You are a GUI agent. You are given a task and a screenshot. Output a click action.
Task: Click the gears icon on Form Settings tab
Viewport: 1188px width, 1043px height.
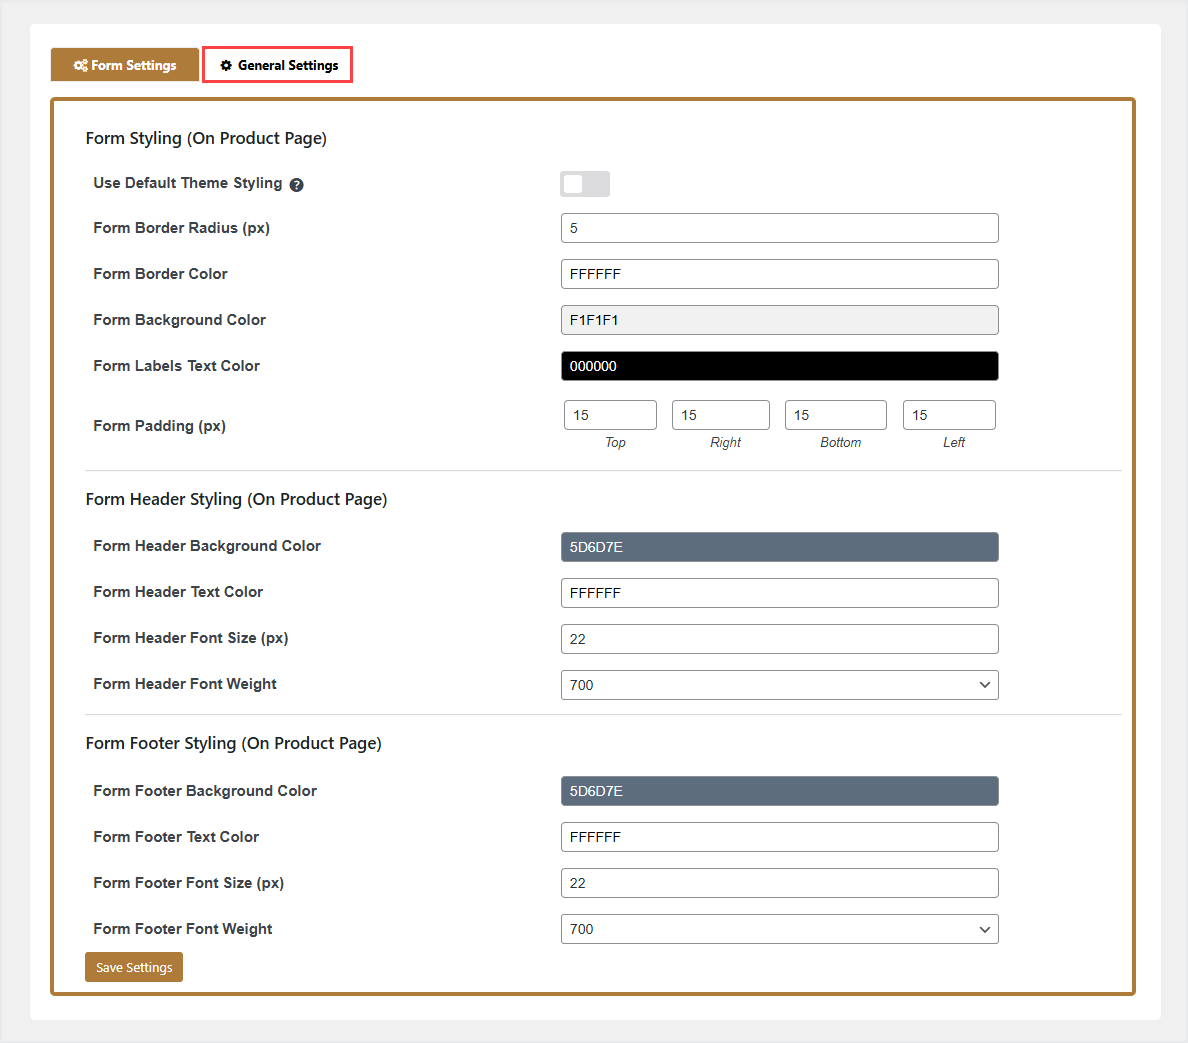coord(80,66)
